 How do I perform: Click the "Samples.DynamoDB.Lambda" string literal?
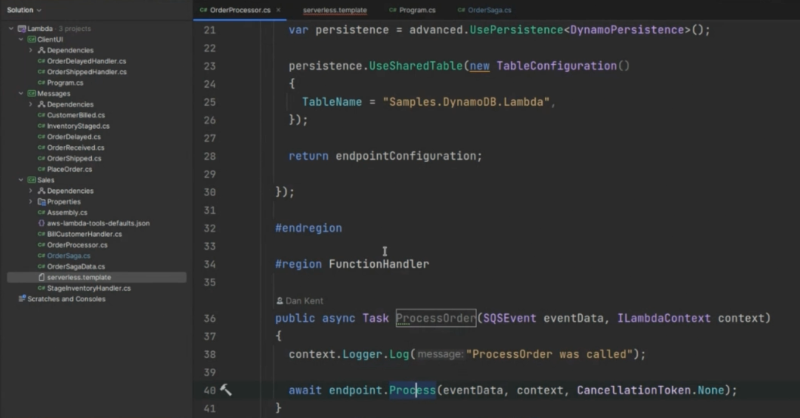(x=466, y=102)
